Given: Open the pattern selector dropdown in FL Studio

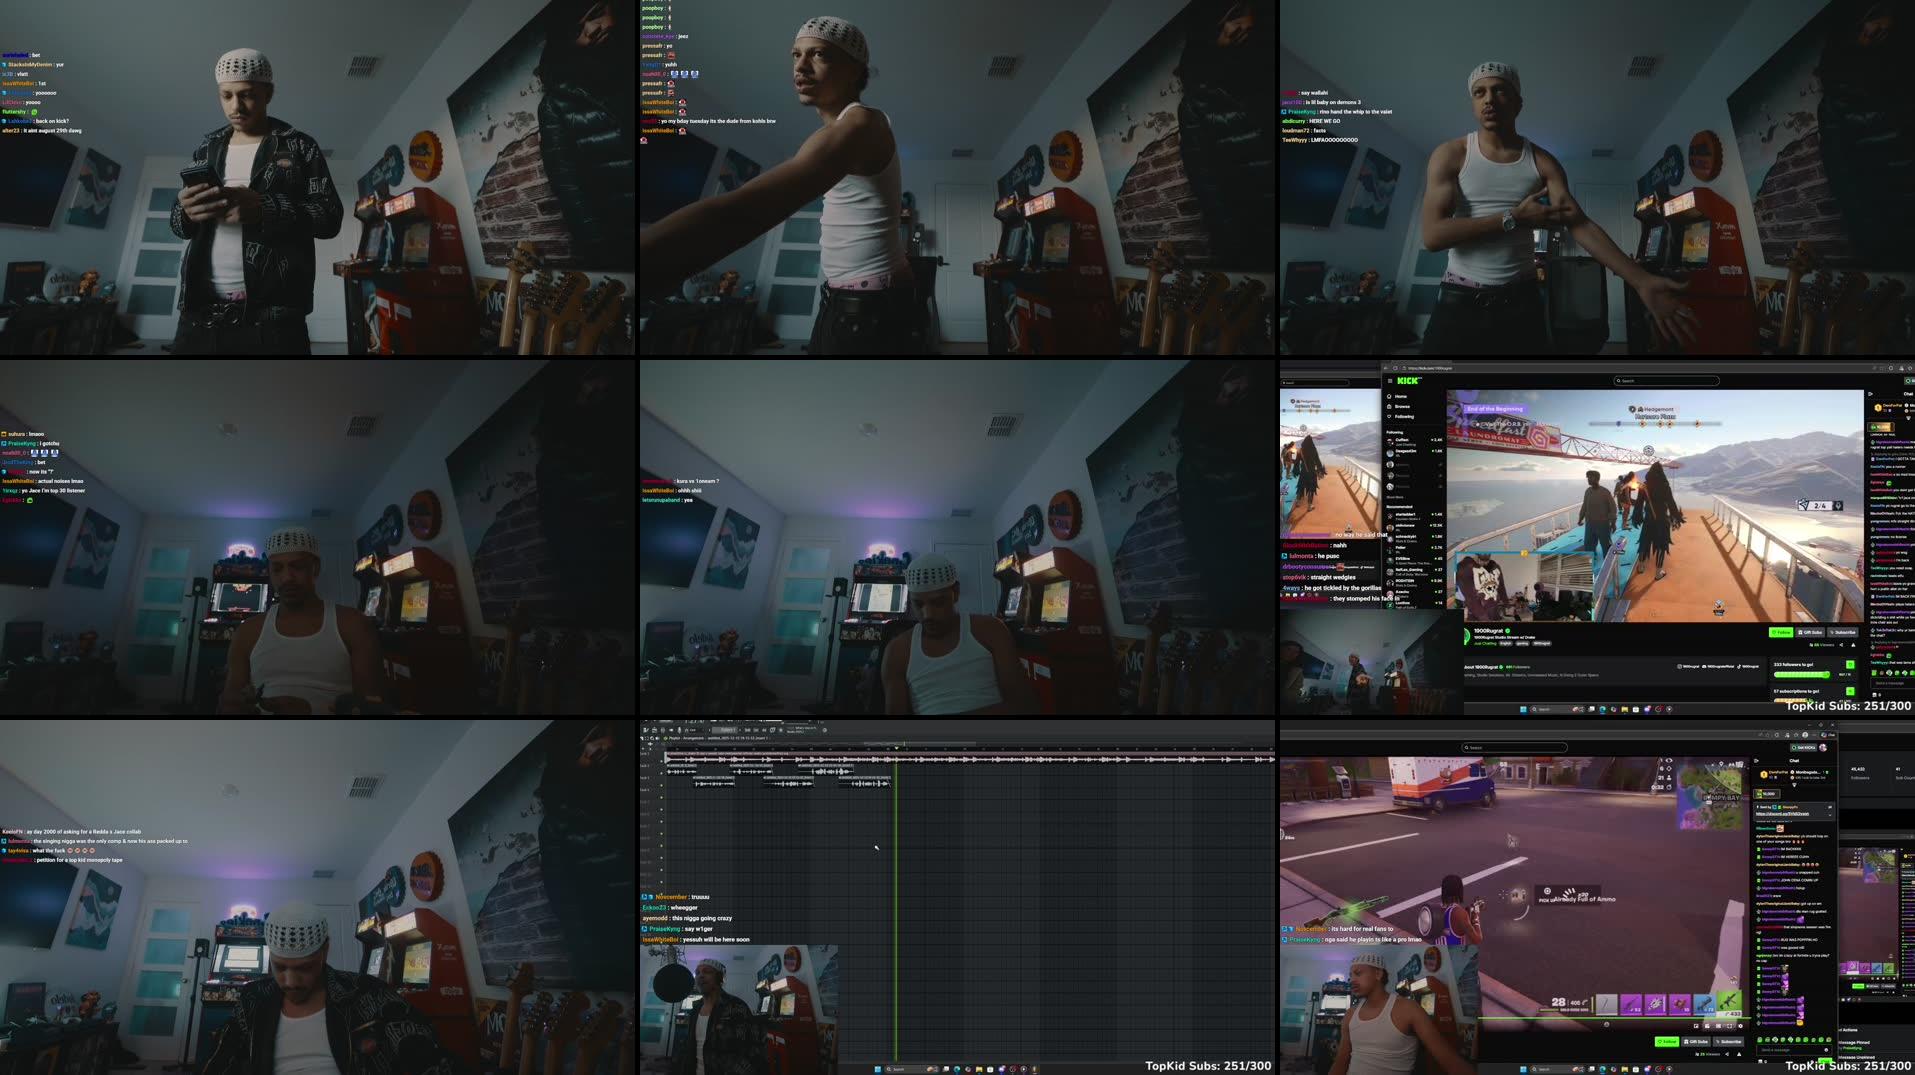Looking at the screenshot, I should pos(724,730).
